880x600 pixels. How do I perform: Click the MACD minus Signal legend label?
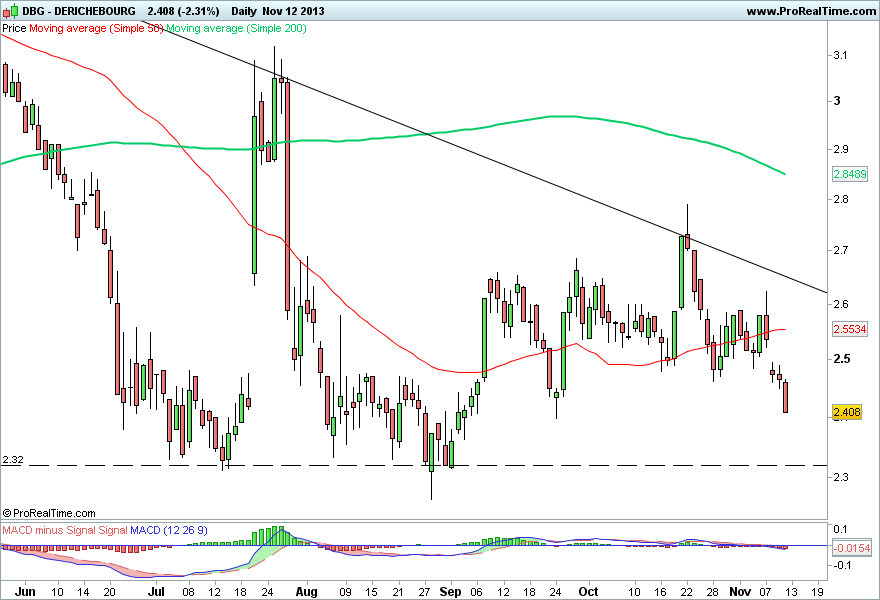tap(49, 530)
